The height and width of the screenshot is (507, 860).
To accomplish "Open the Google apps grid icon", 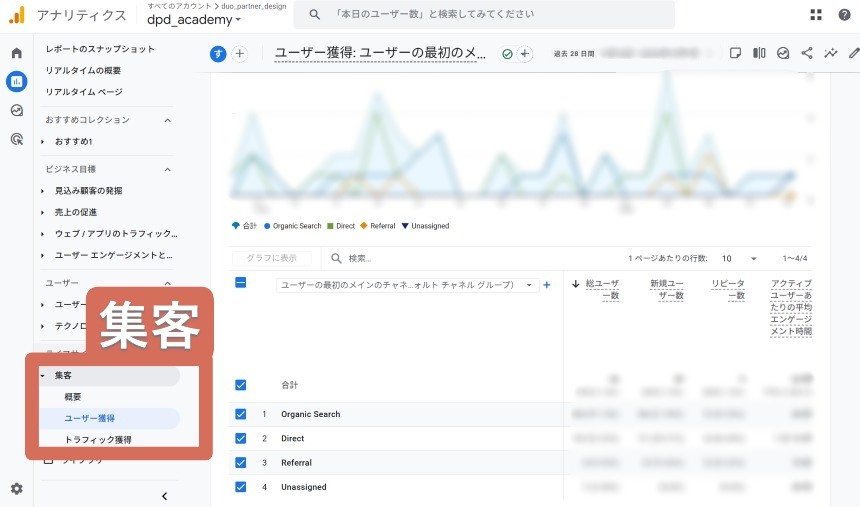I will tap(816, 15).
